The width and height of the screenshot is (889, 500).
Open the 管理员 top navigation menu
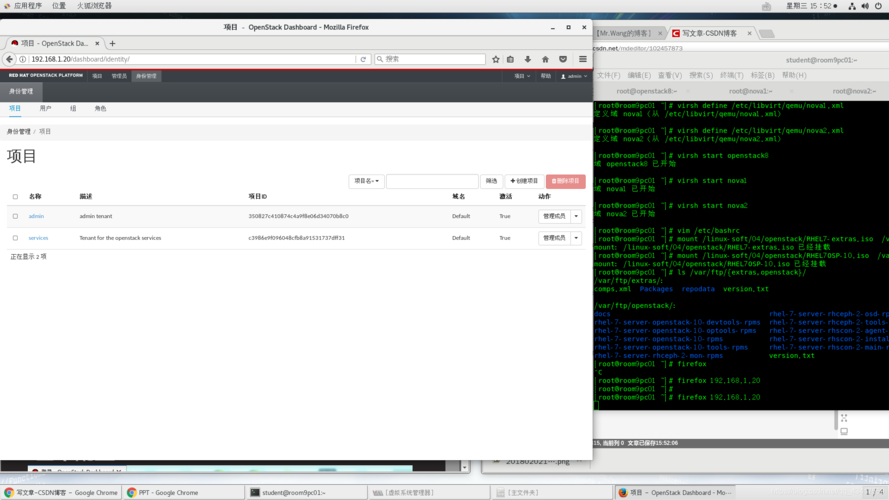(119, 76)
